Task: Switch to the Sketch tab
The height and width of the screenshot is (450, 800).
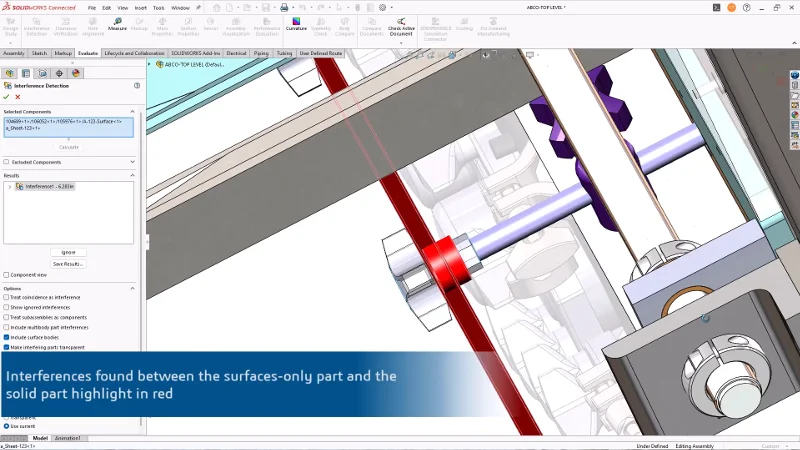Action: pos(39,53)
